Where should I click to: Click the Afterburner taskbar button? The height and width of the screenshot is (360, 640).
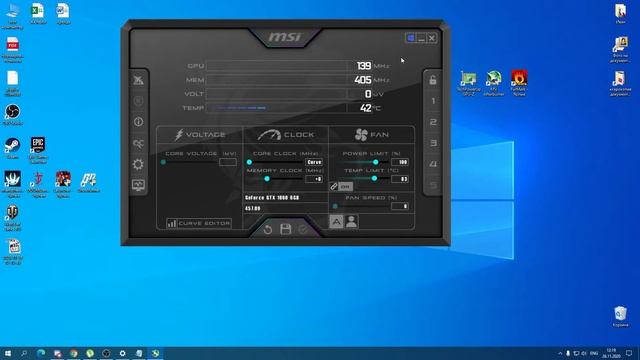pyautogui.click(x=155, y=353)
